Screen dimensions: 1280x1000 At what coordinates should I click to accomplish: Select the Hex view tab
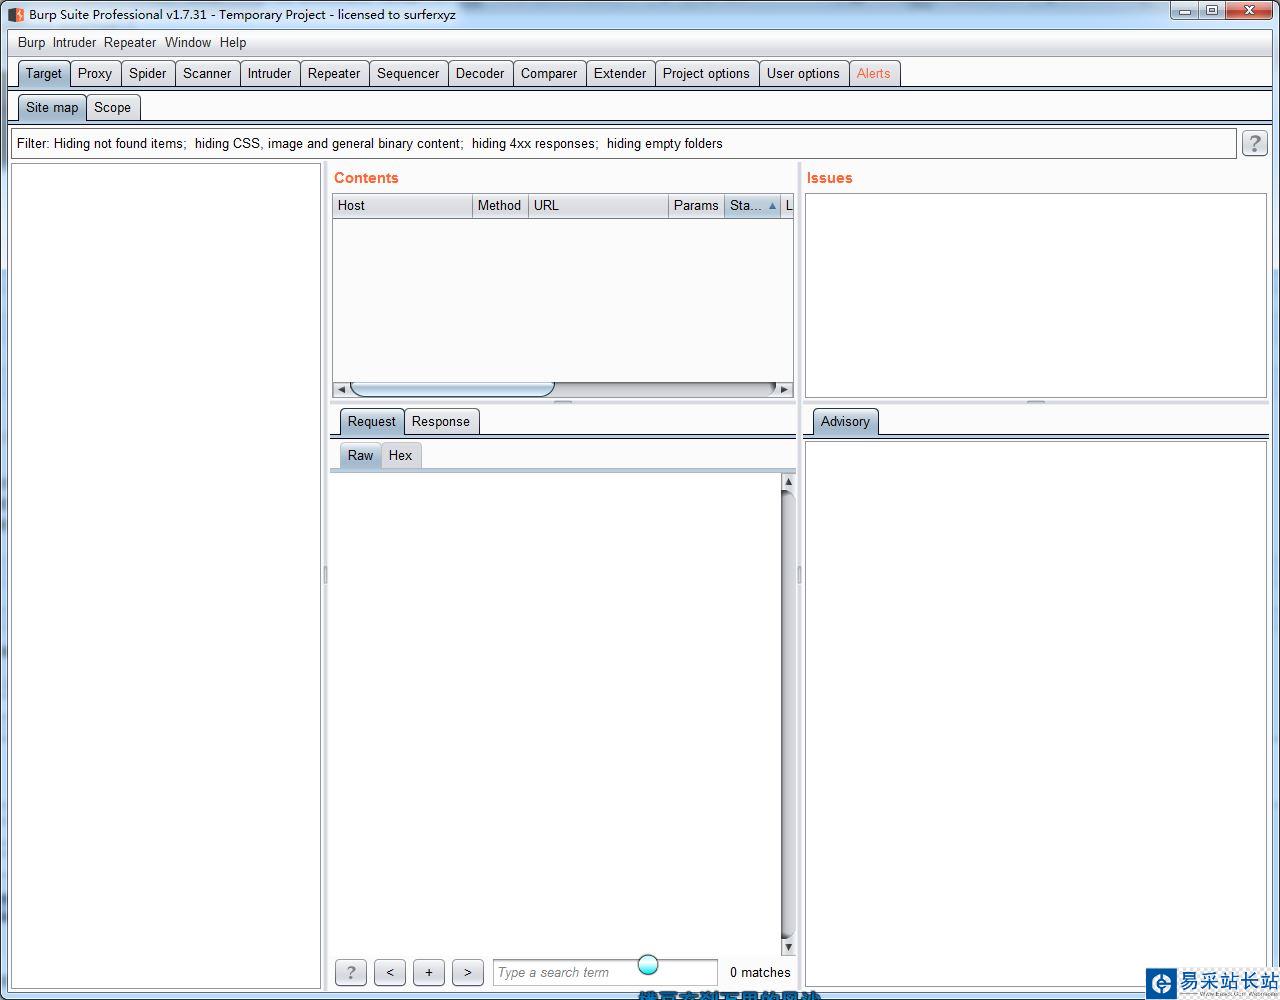point(401,455)
